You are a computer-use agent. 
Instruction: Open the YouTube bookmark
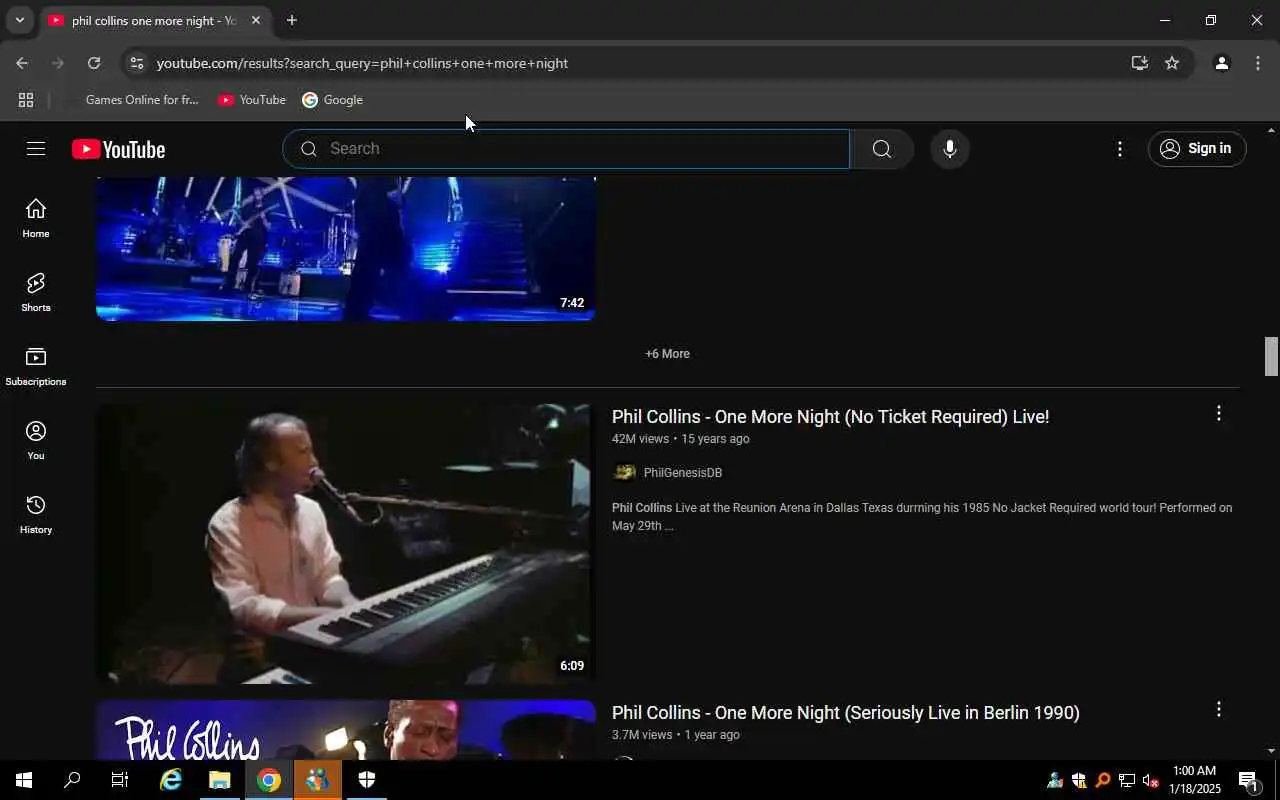point(252,100)
